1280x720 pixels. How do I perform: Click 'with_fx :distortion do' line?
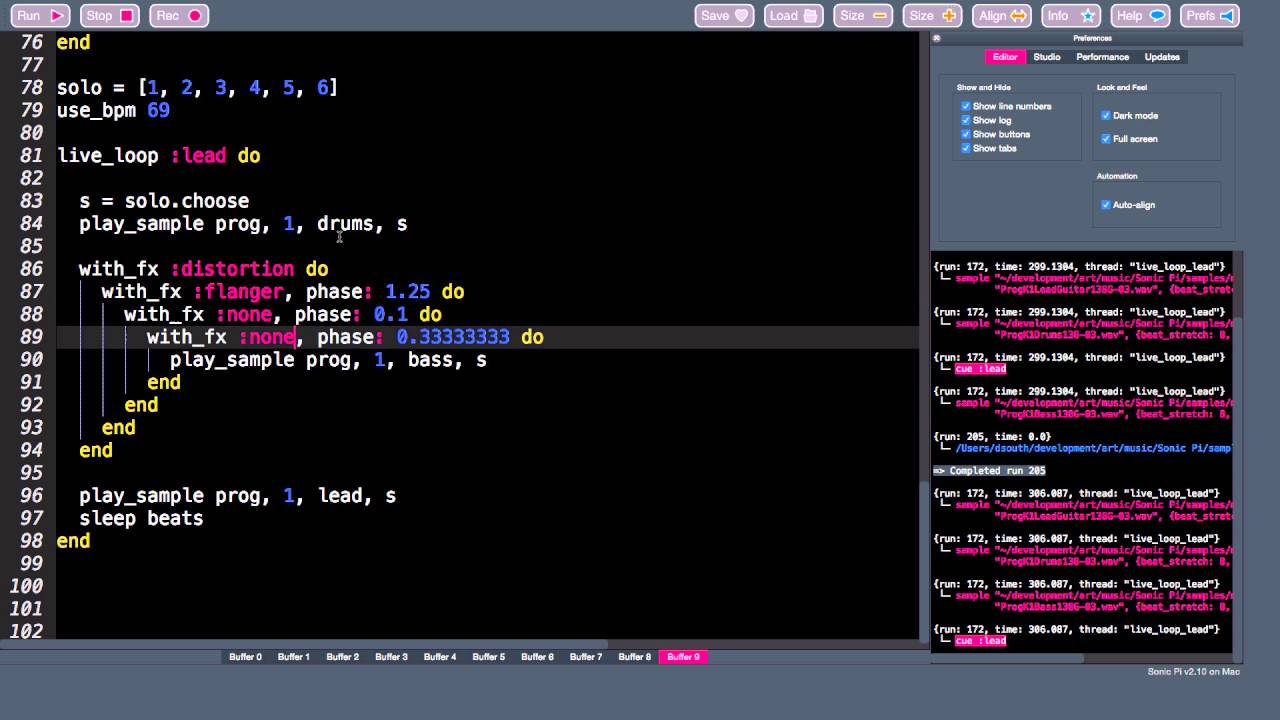(204, 269)
